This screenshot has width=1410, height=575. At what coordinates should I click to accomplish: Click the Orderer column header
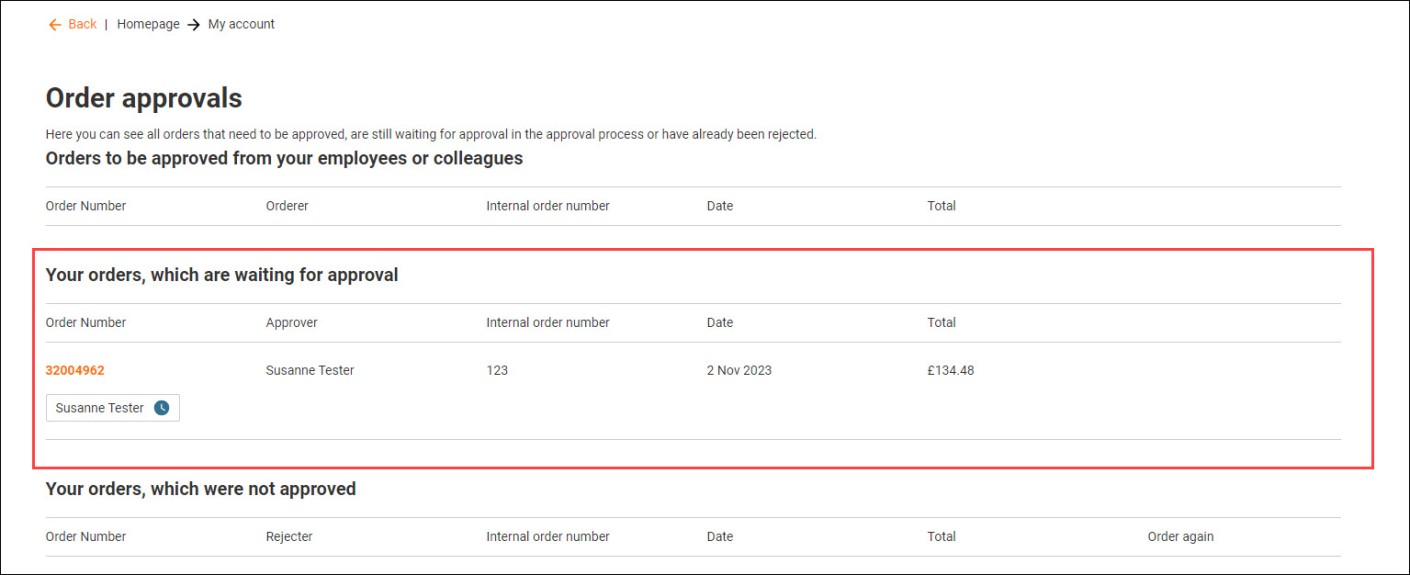tap(287, 206)
